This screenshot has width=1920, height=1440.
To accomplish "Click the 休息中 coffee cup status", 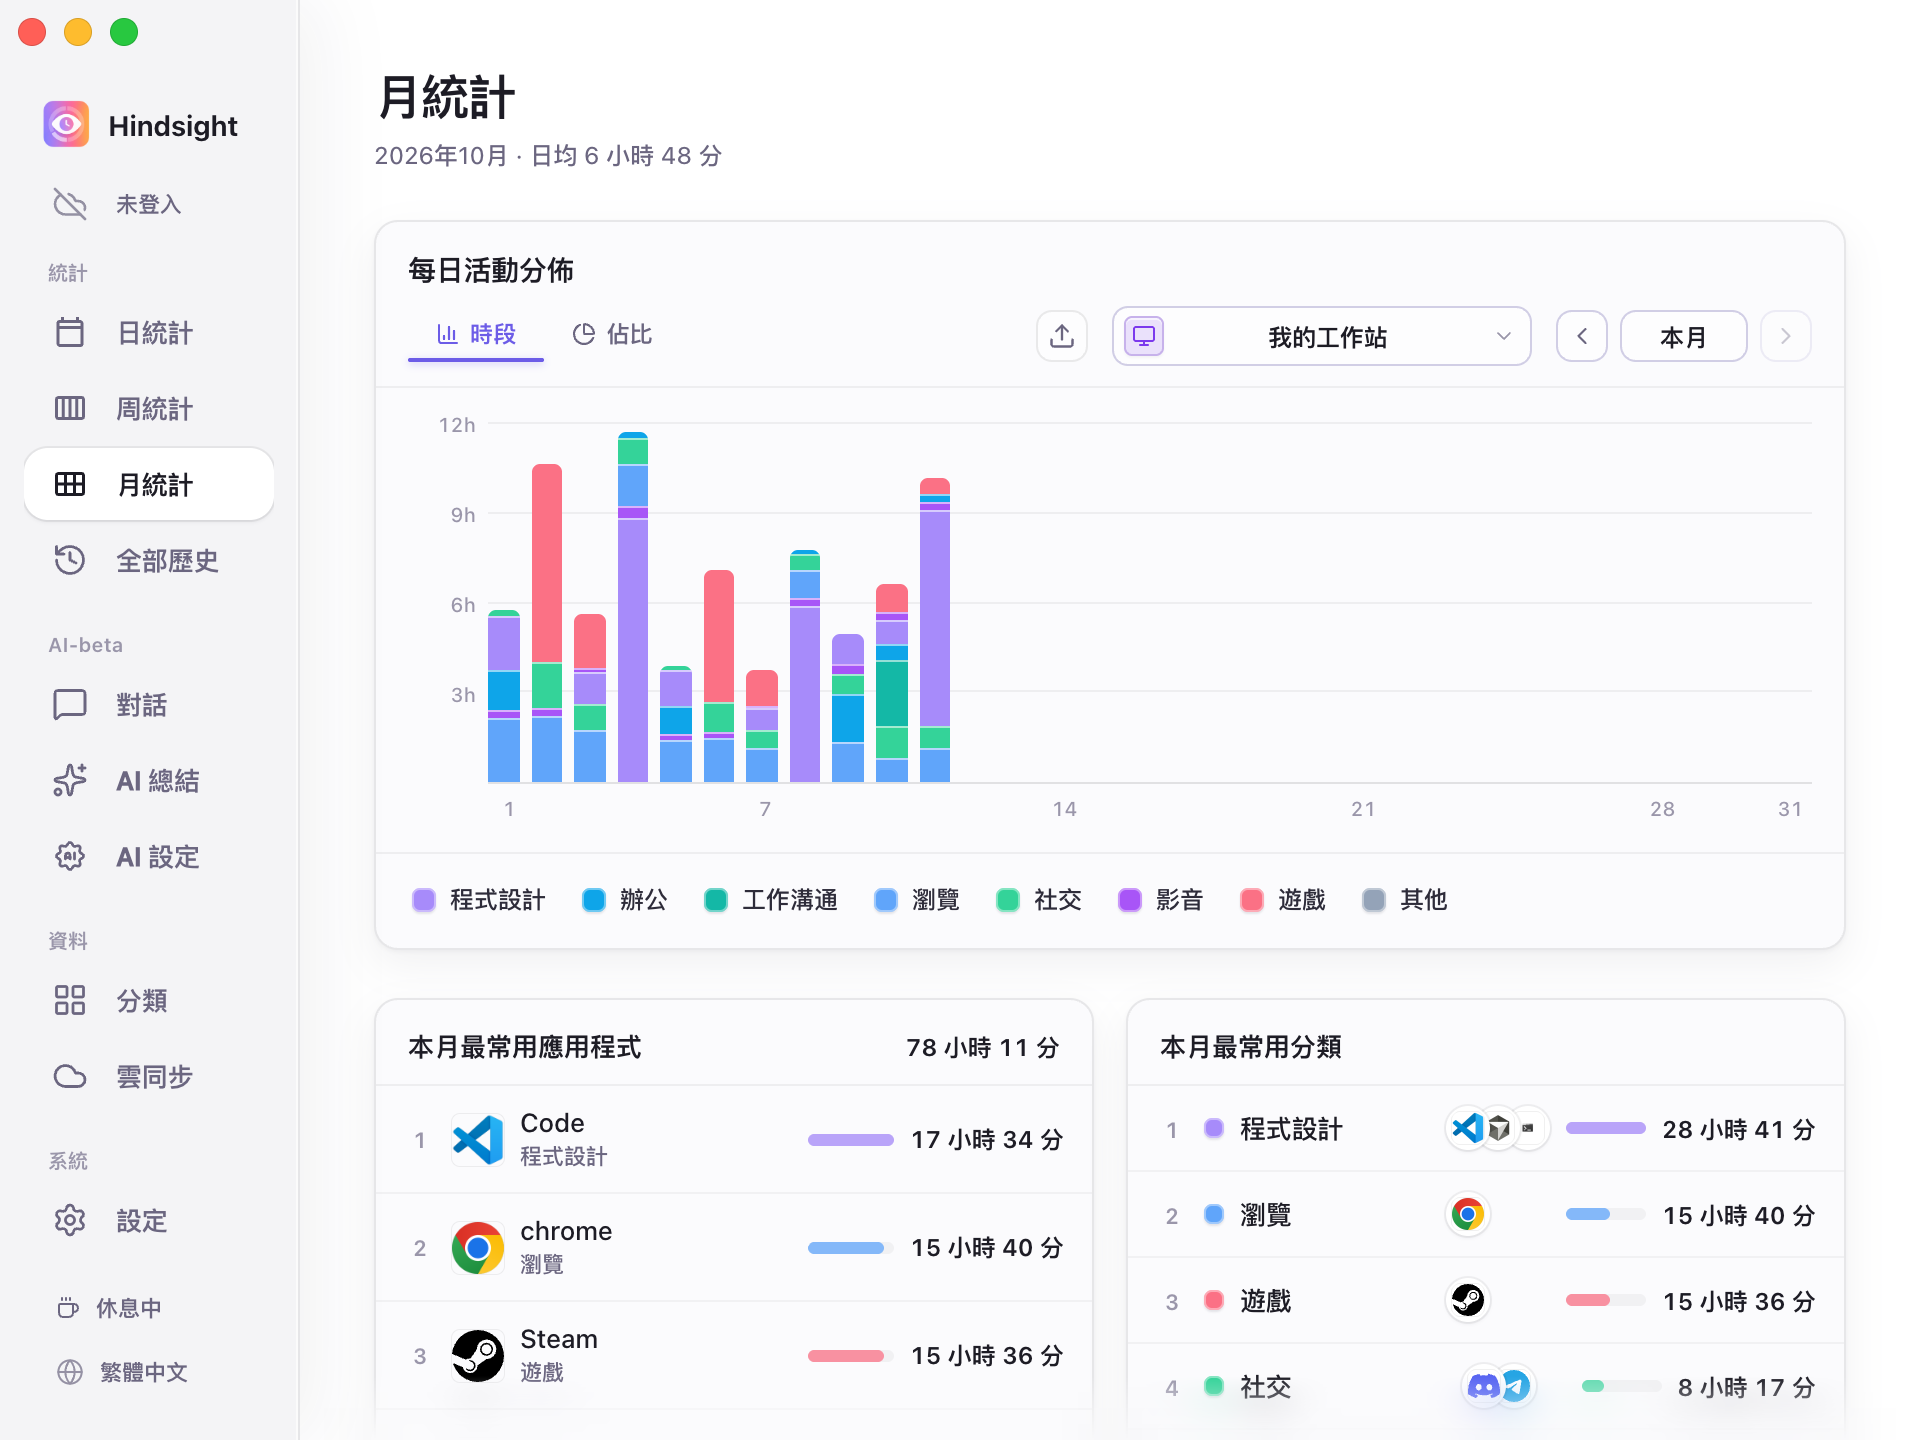I will [110, 1307].
